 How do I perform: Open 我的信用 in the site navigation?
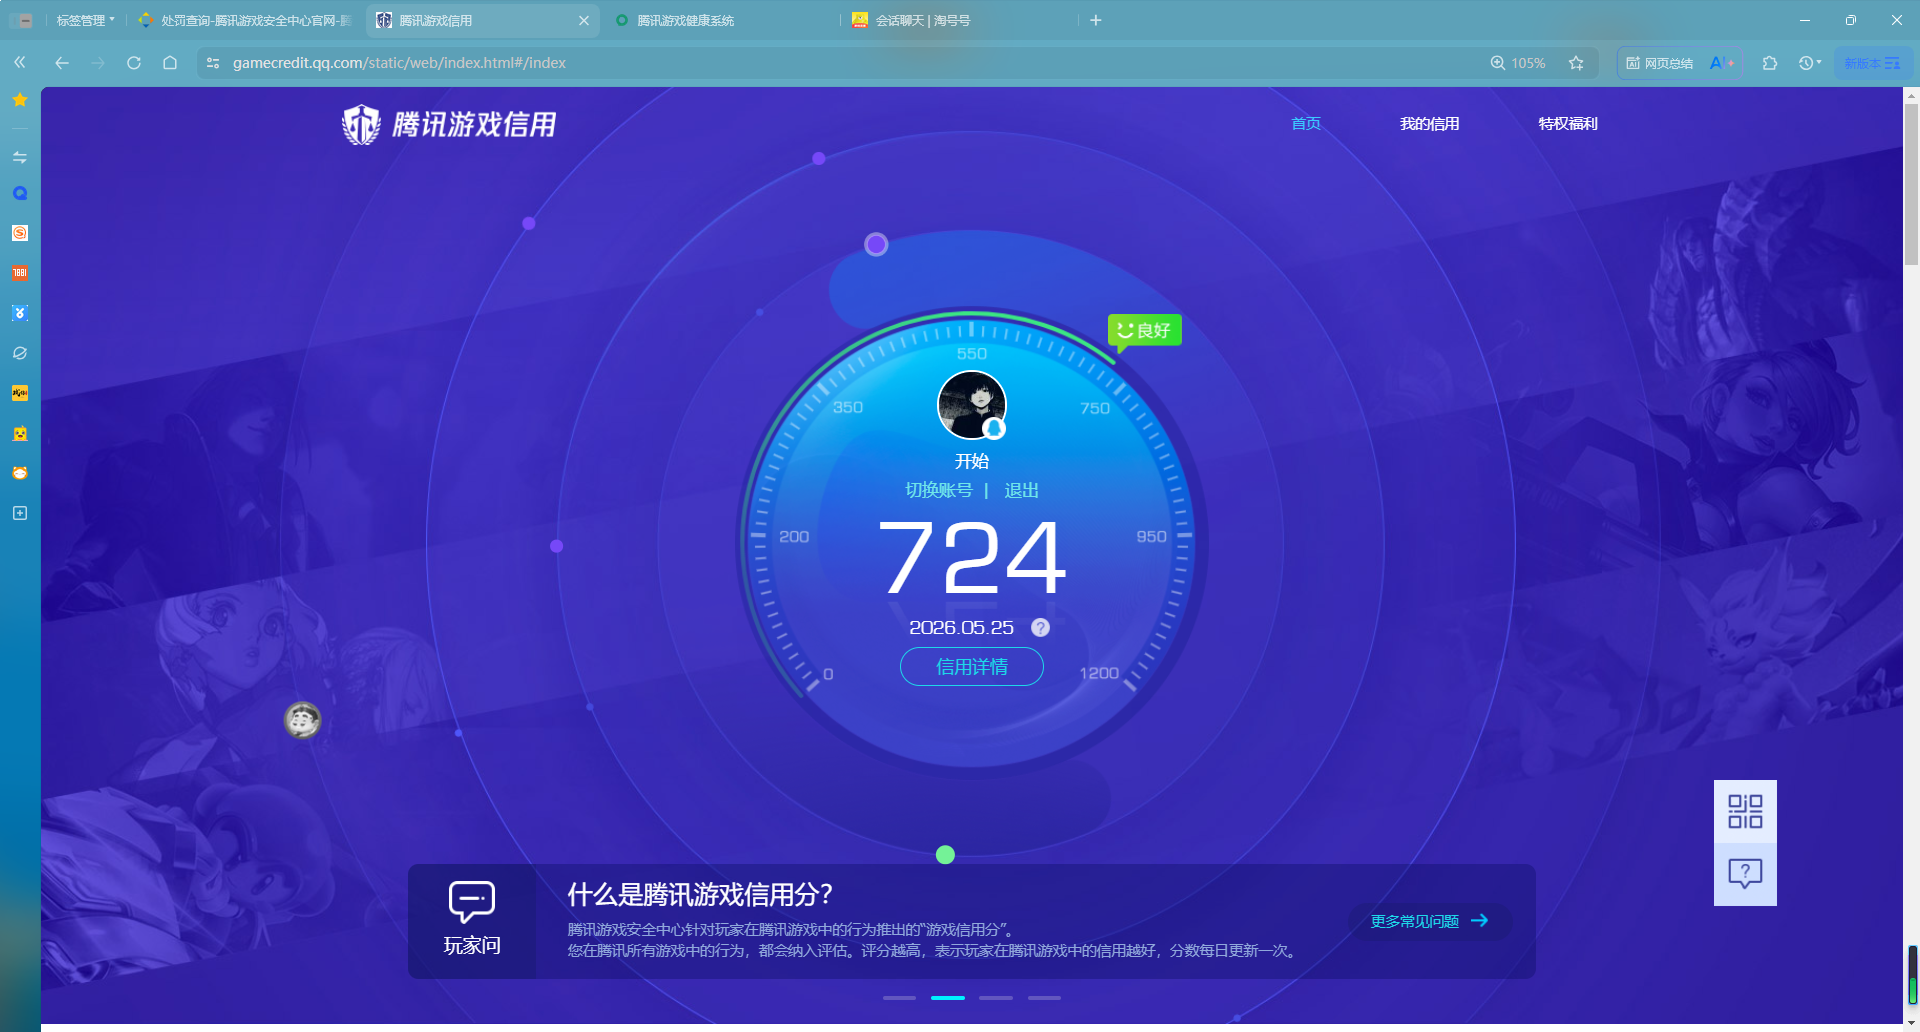[x=1430, y=124]
